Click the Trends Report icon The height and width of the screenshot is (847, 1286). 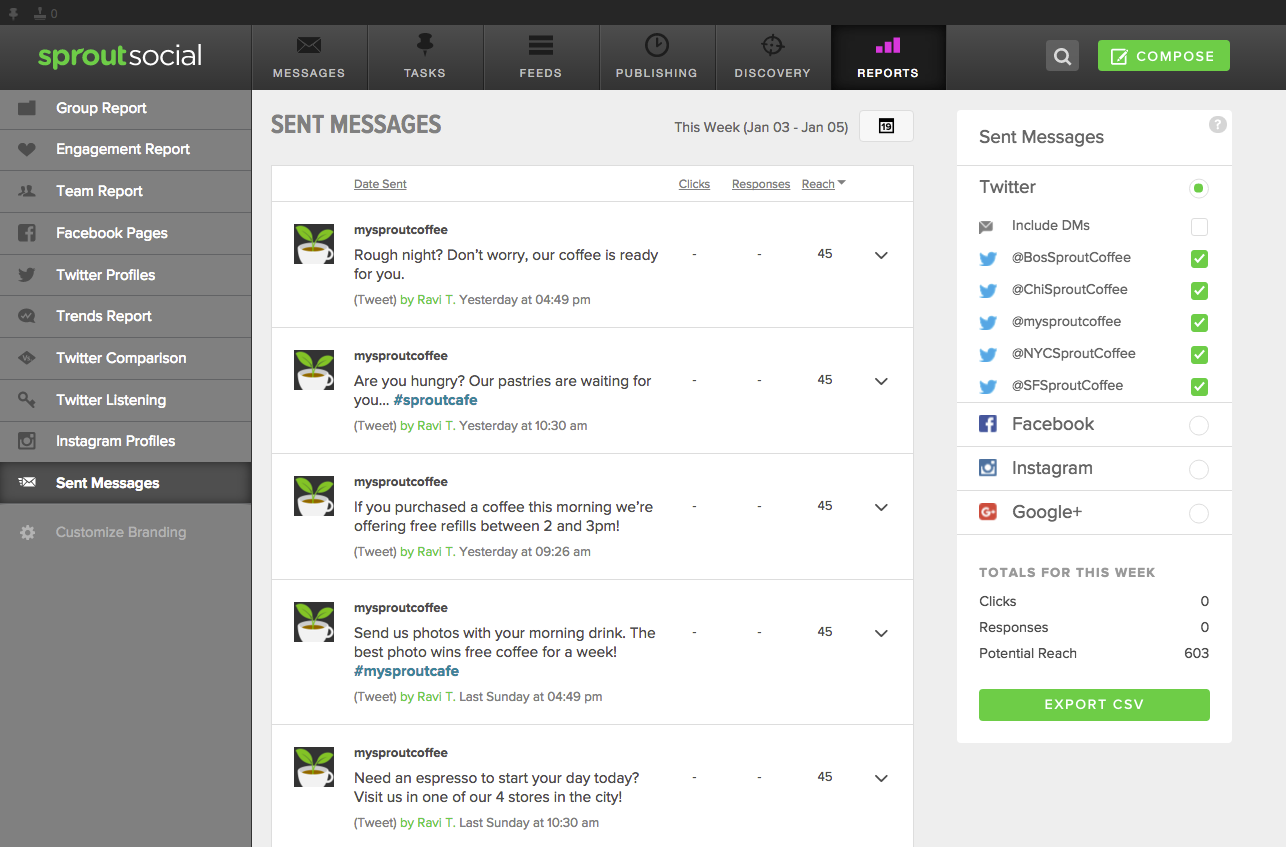(27, 316)
